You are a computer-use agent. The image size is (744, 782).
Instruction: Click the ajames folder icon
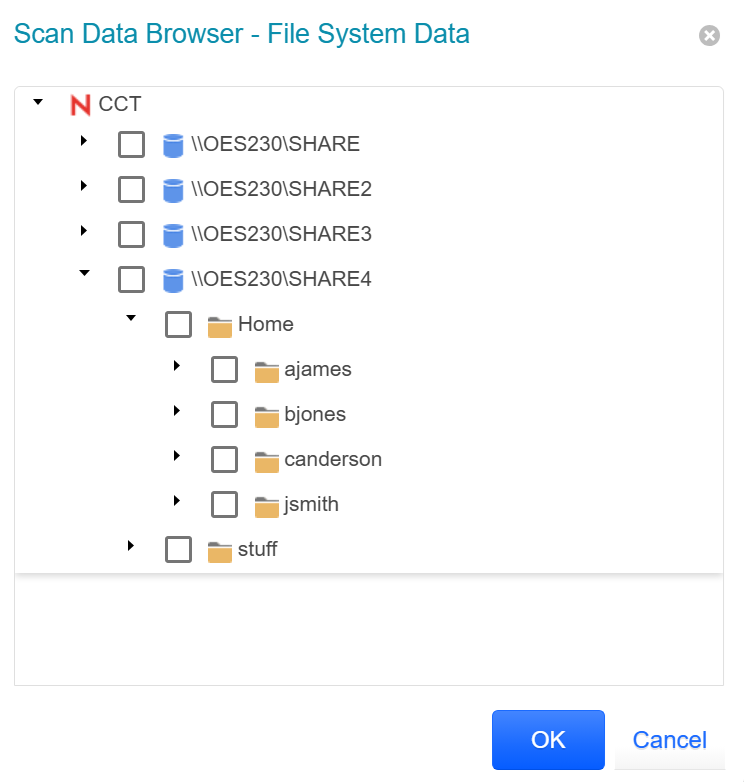point(266,371)
